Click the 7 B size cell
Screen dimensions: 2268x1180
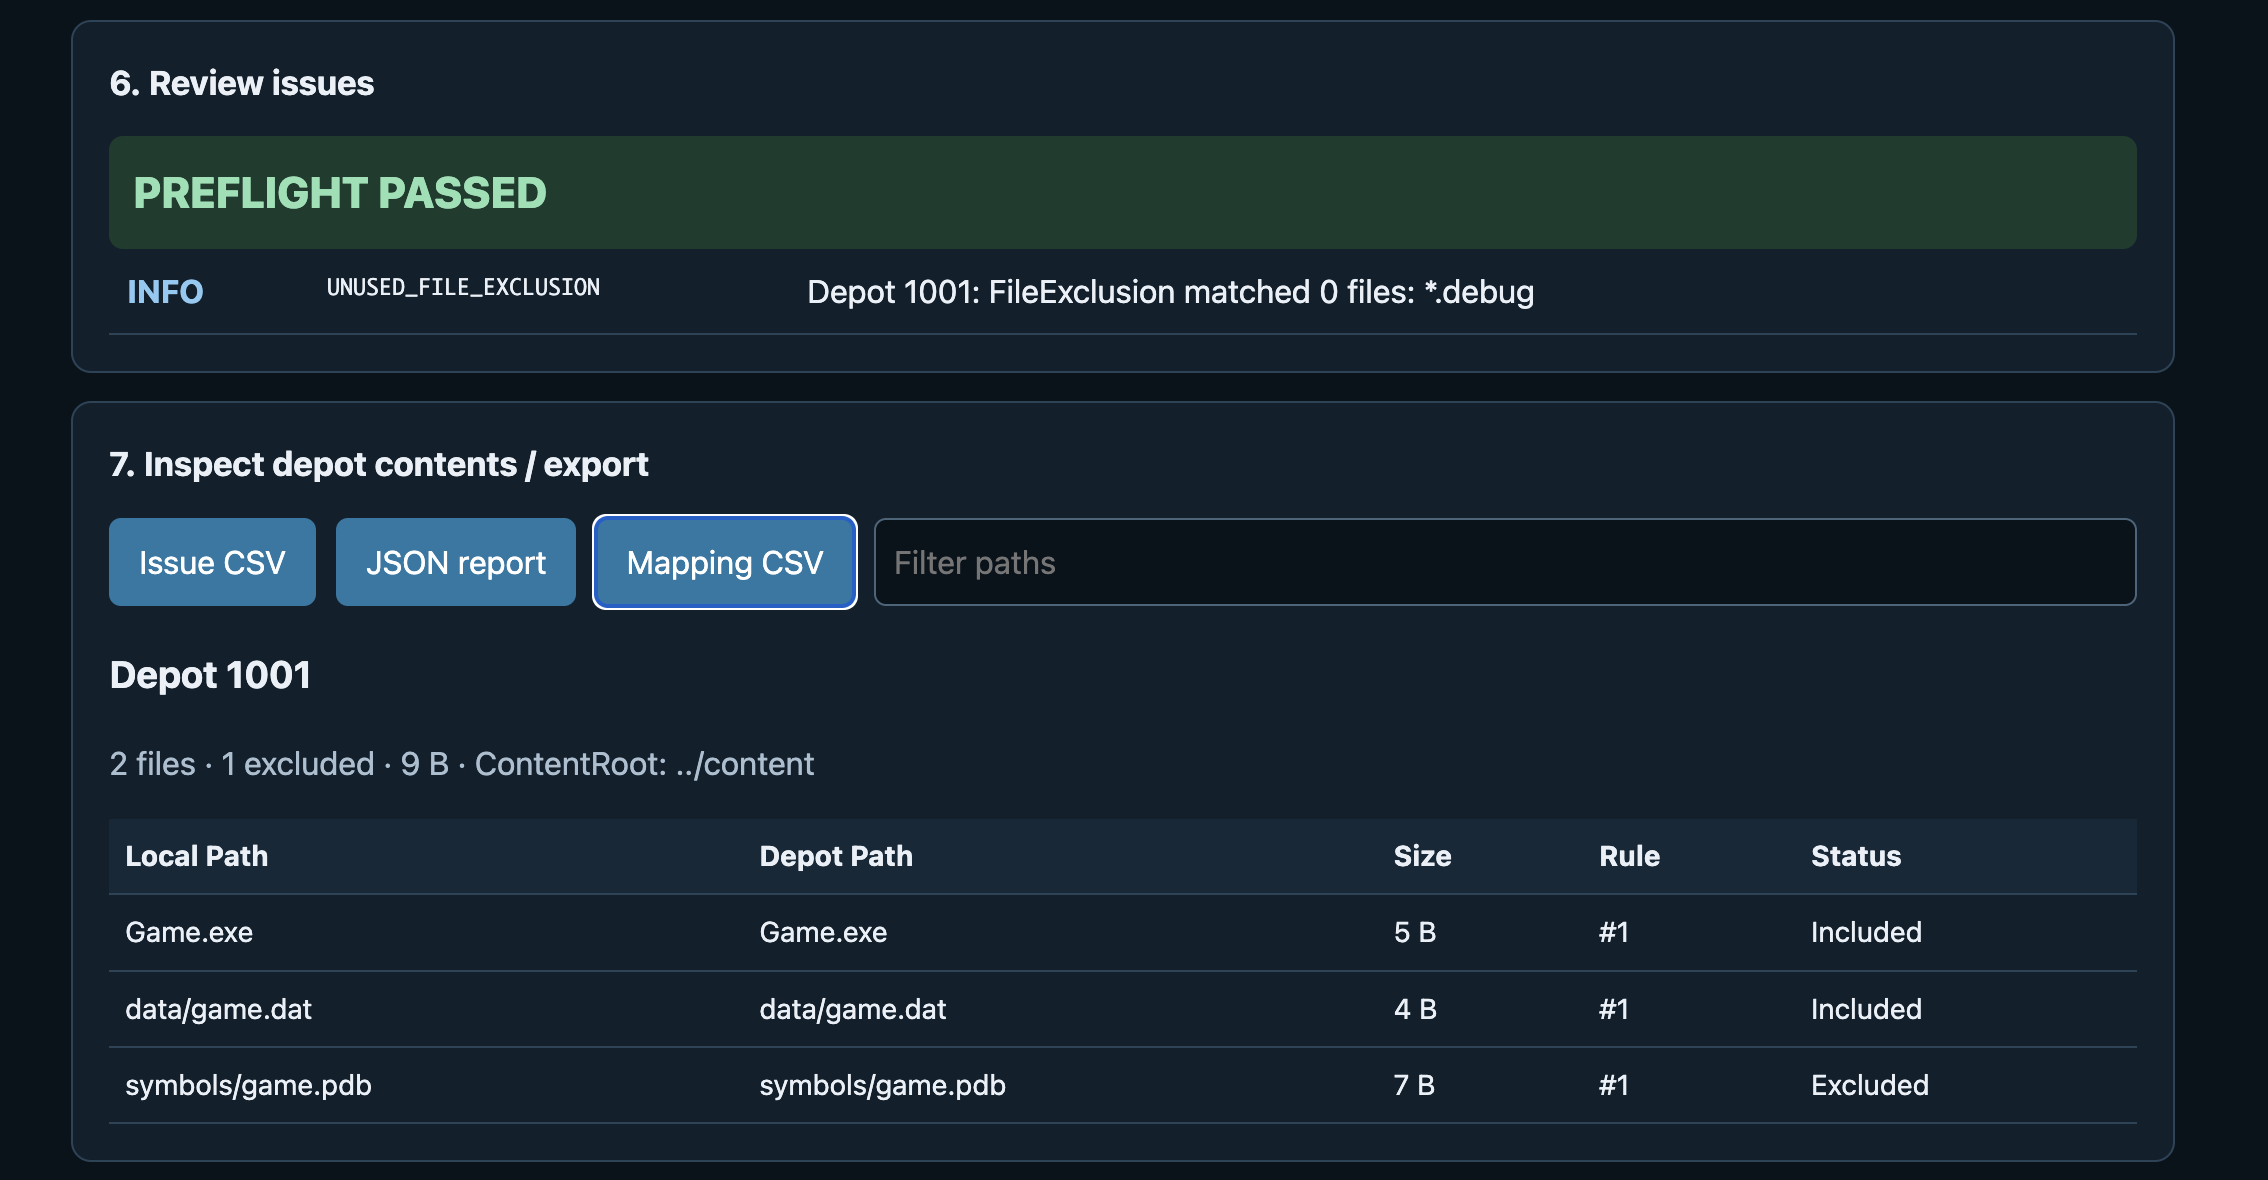[x=1414, y=1085]
